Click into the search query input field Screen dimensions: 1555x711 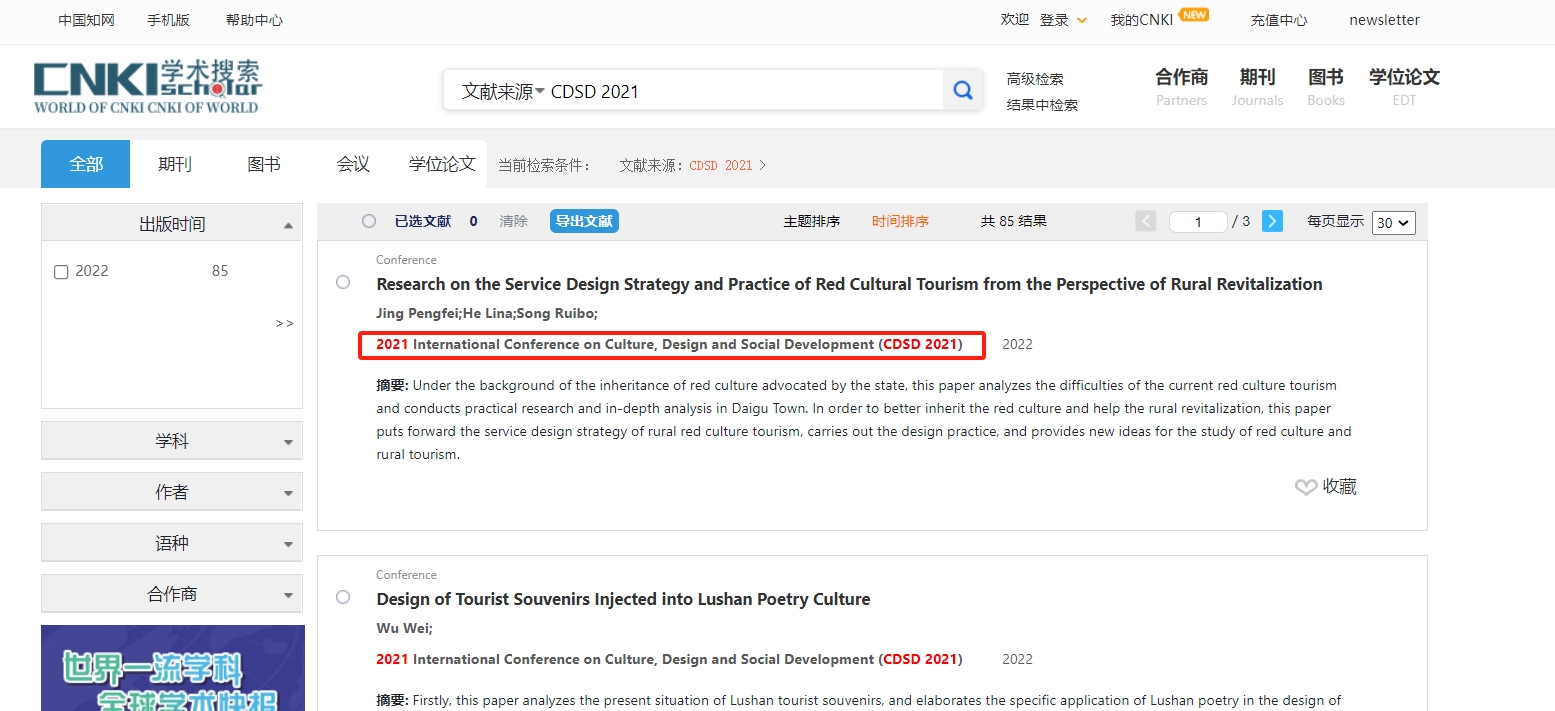[745, 91]
